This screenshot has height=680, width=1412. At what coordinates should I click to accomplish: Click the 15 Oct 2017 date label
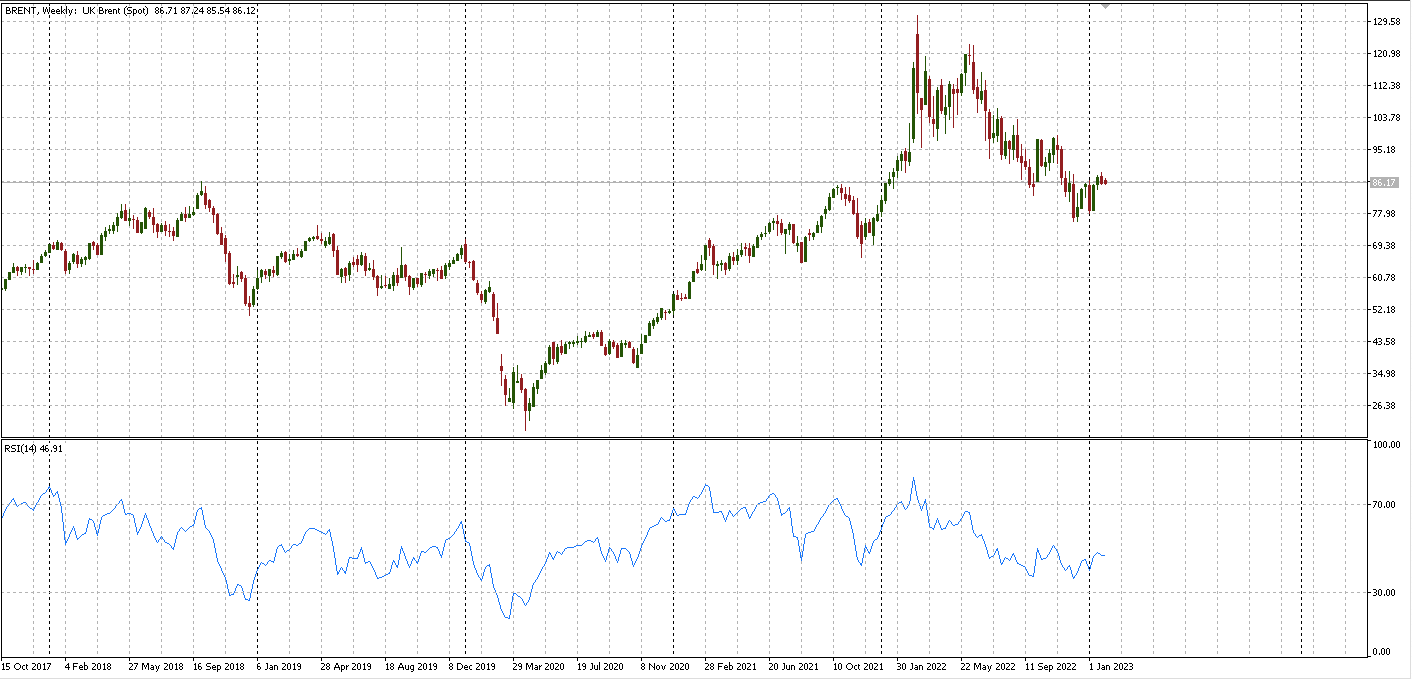(x=26, y=665)
